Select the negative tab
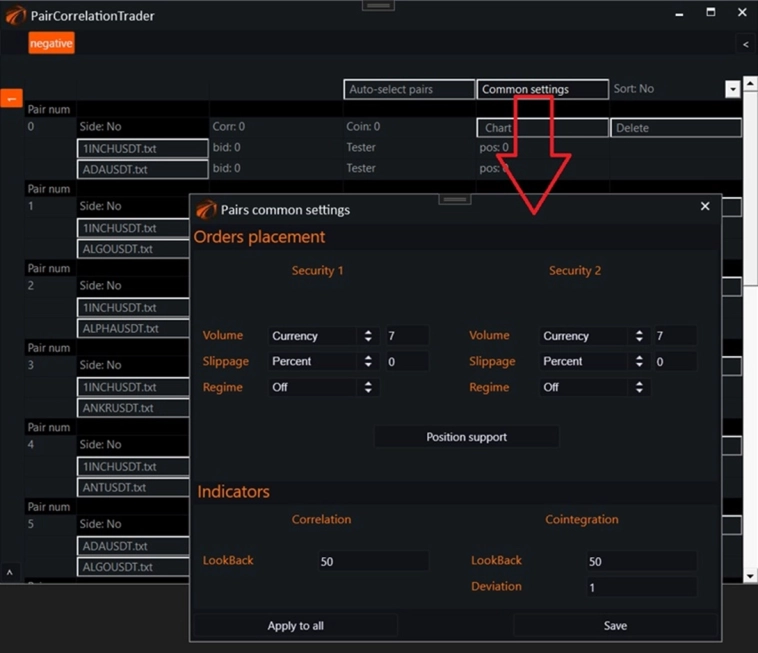The image size is (758, 653). click(51, 44)
